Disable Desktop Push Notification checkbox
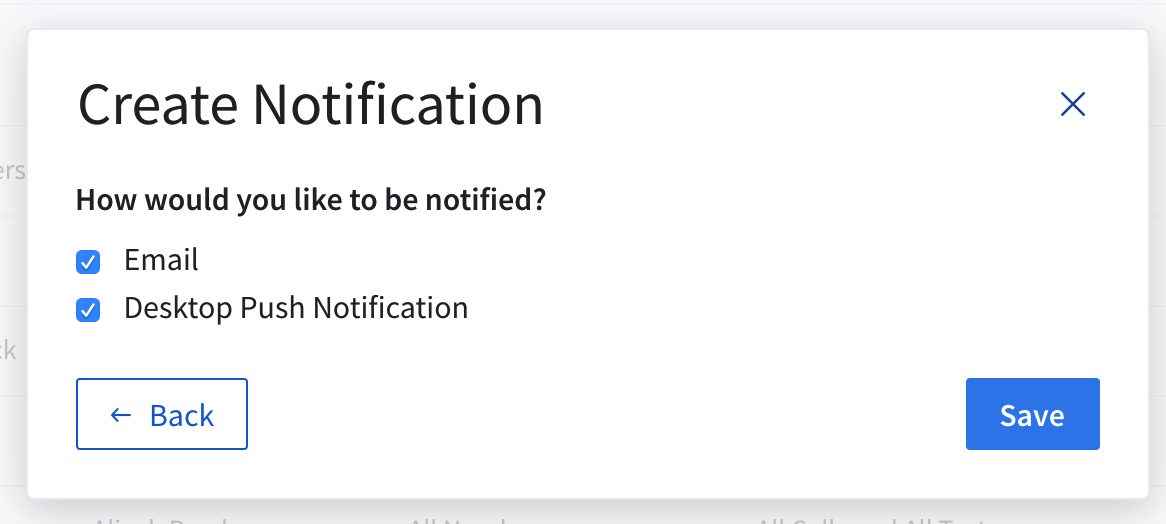The width and height of the screenshot is (1166, 524). 88,310
